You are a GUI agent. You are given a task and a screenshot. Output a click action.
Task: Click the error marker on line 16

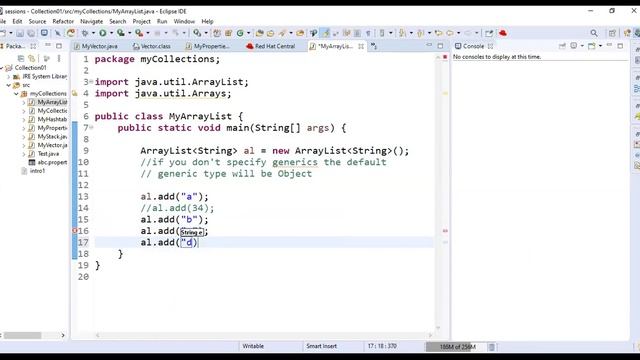coord(75,231)
